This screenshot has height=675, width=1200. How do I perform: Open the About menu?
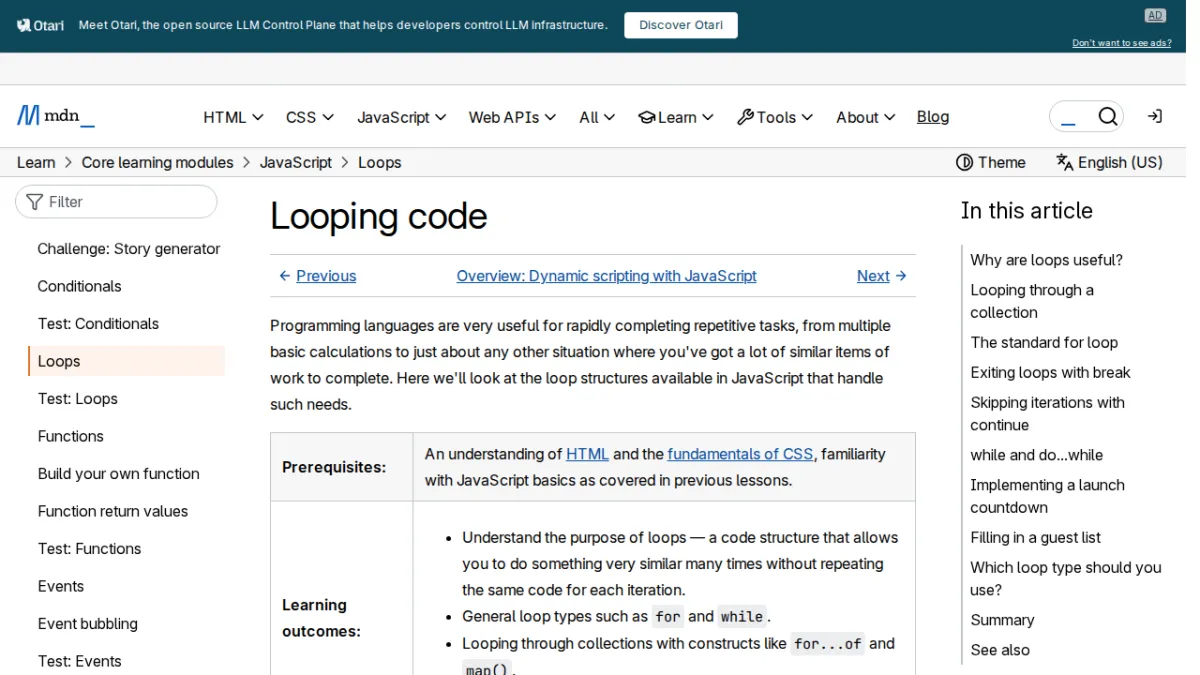pyautogui.click(x=866, y=117)
